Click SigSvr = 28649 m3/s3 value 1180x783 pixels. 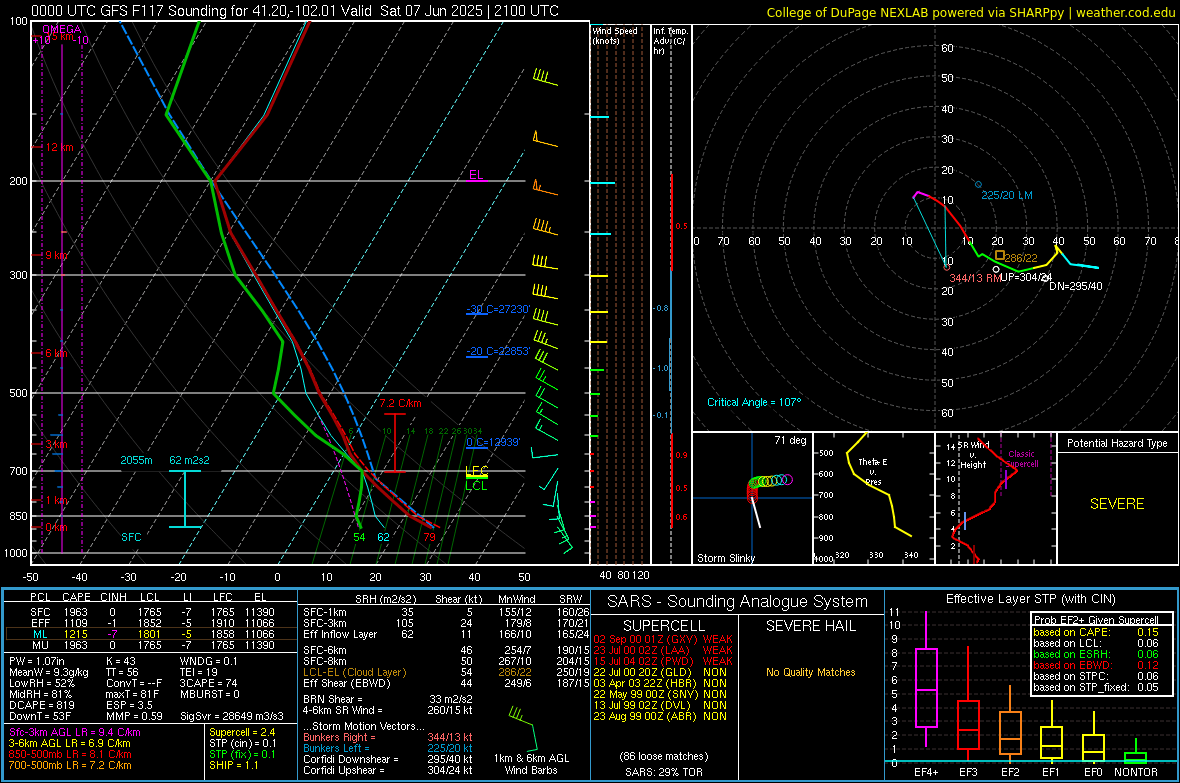click(x=232, y=716)
